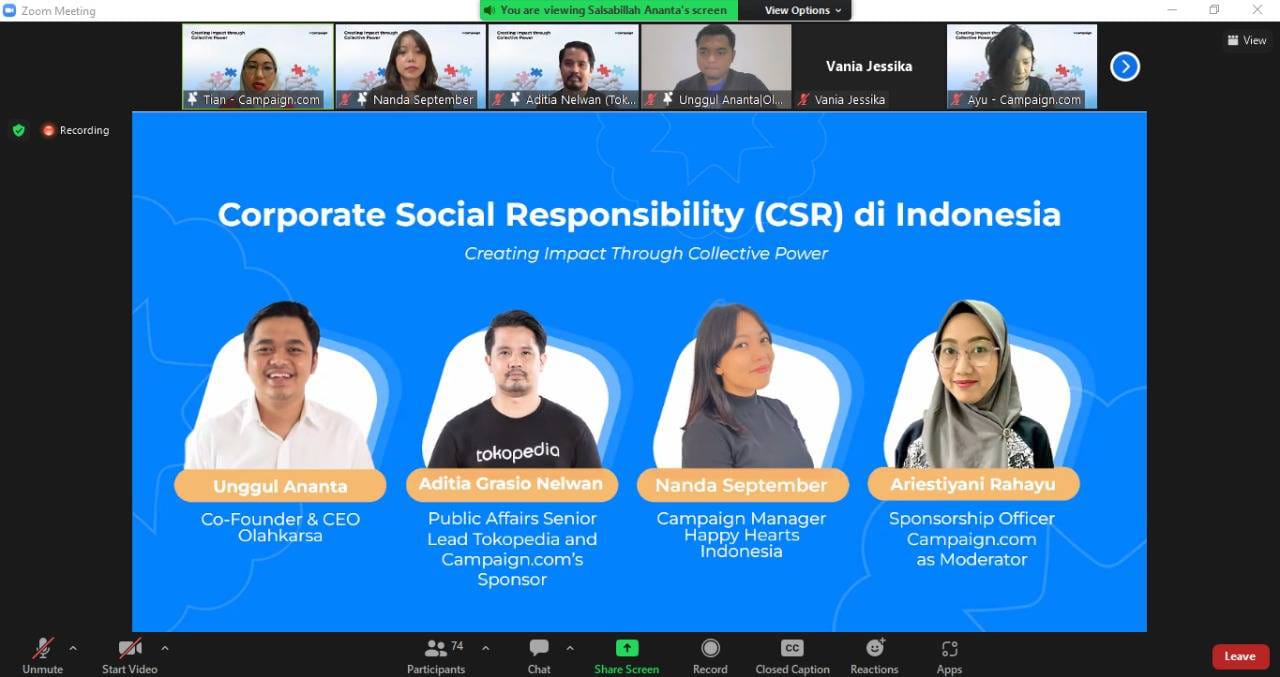The image size is (1280, 677).
Task: Select Unggul Ananta's video thumbnail
Action: 716,66
